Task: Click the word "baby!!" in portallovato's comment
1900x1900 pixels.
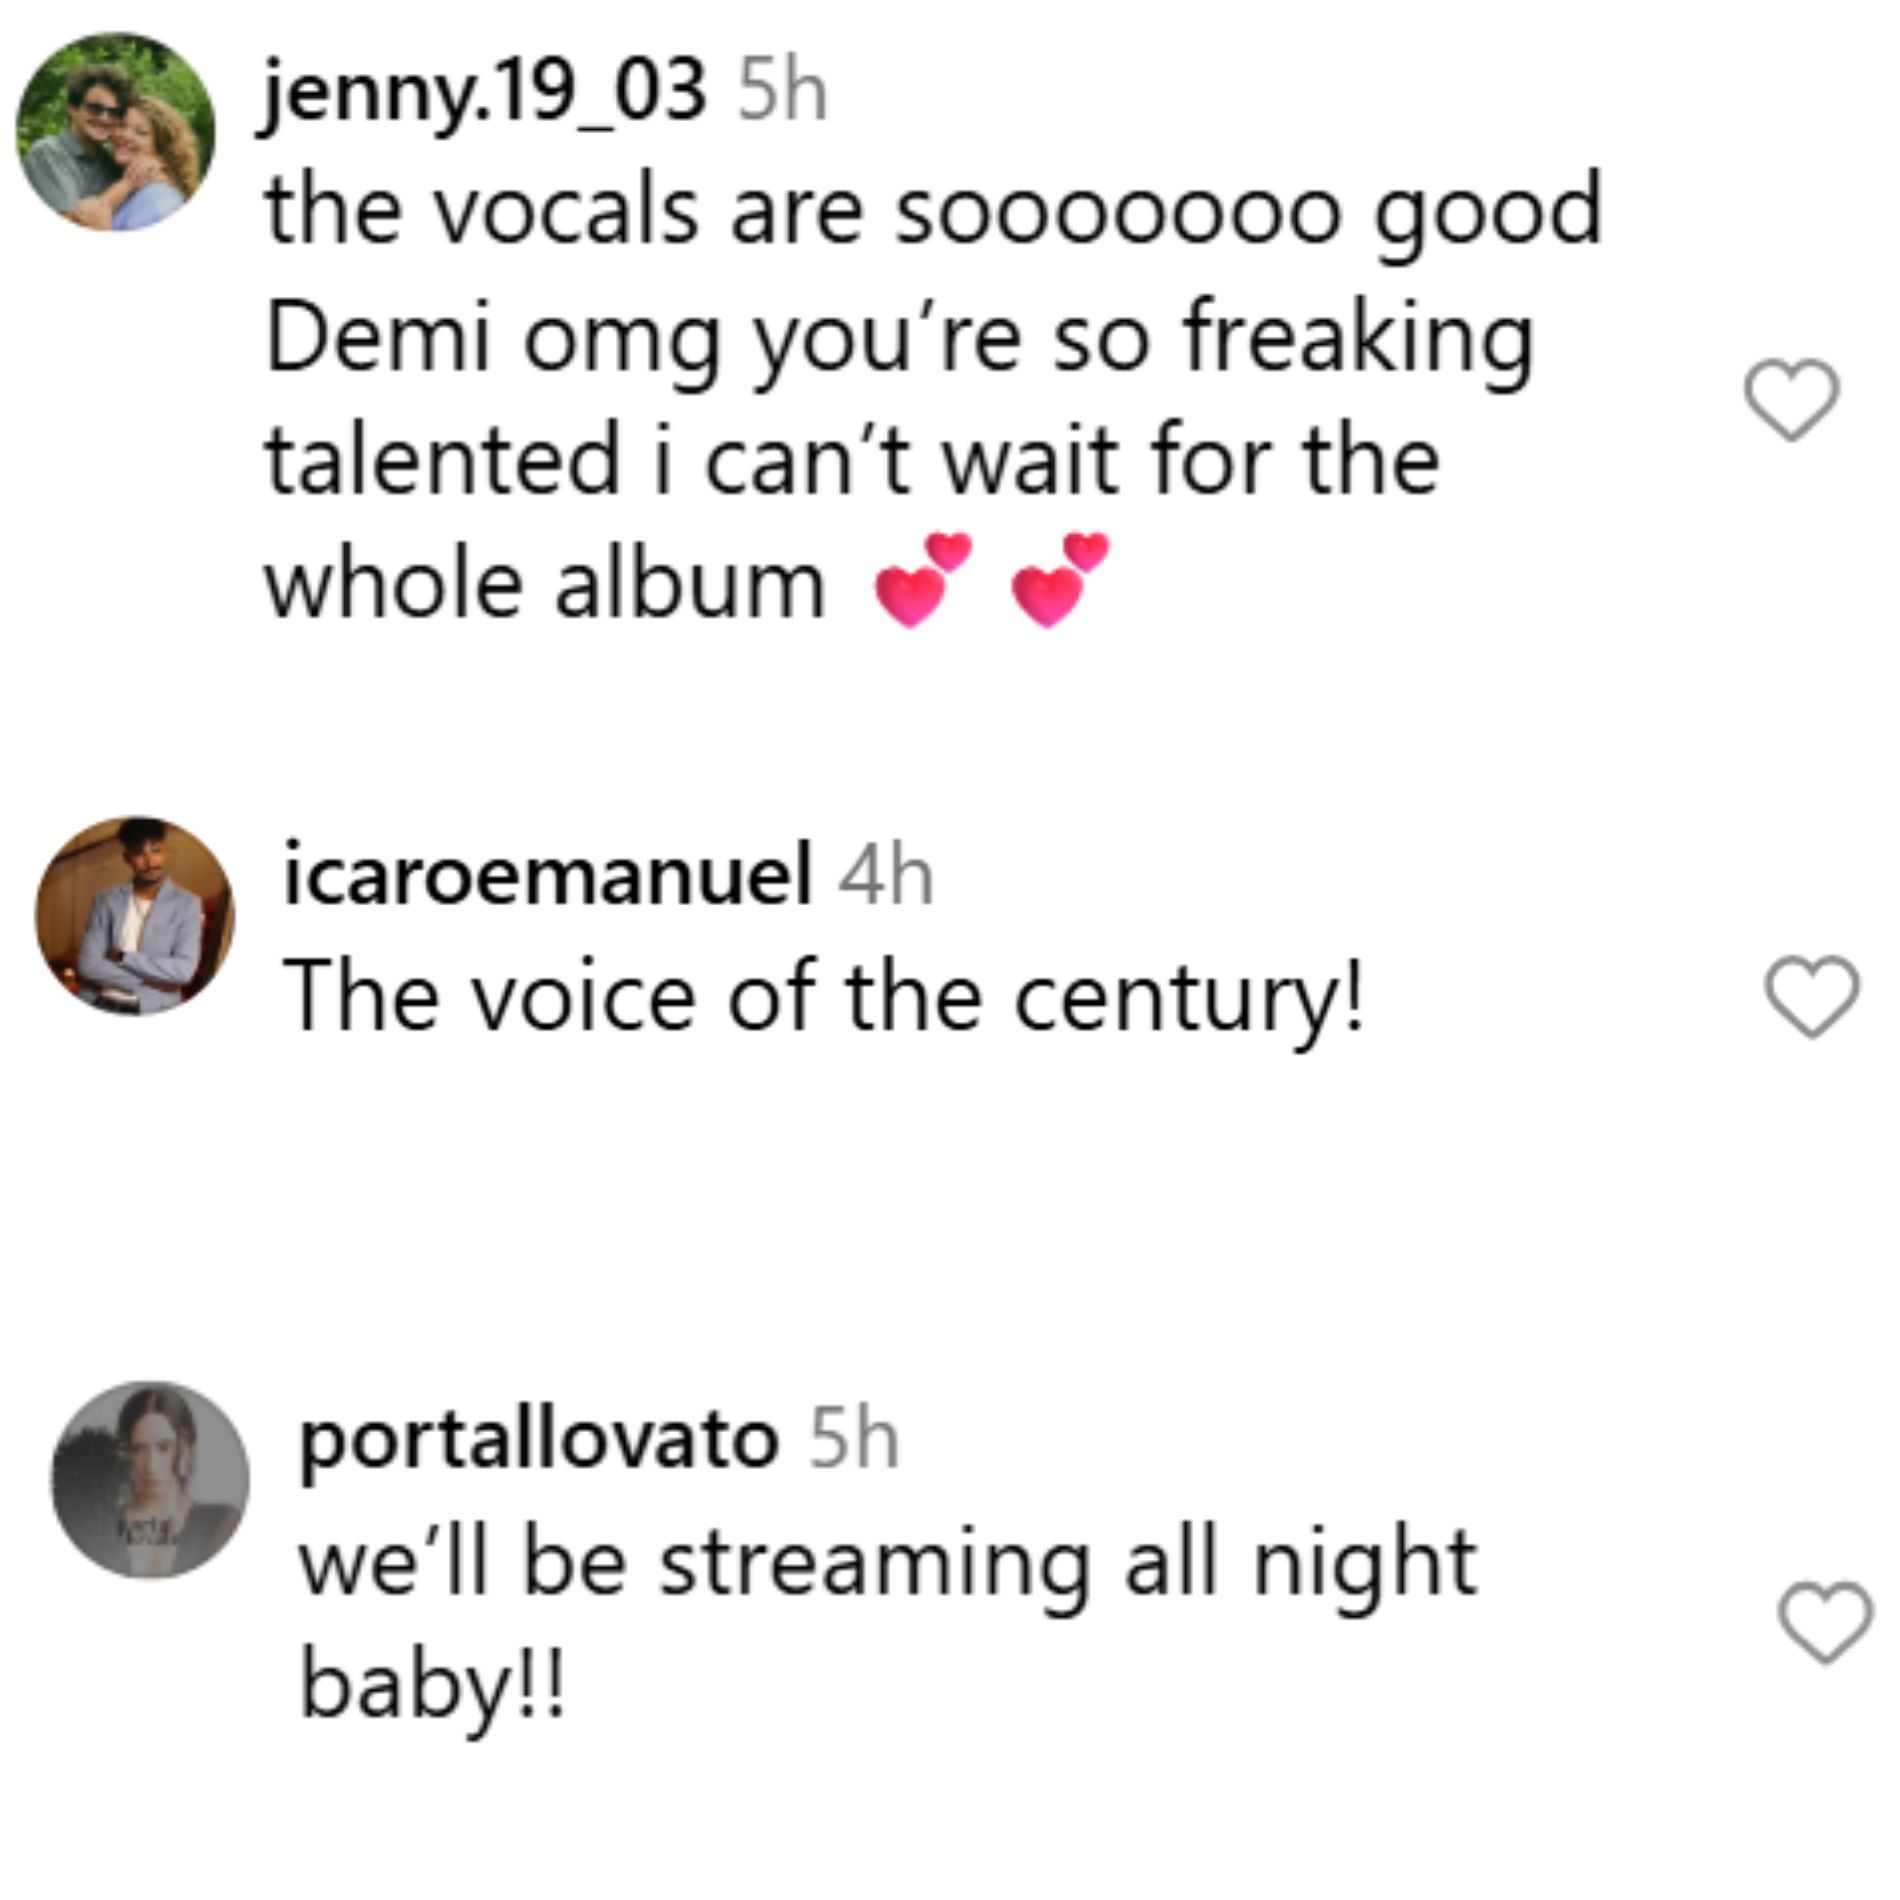Action: click(433, 1685)
